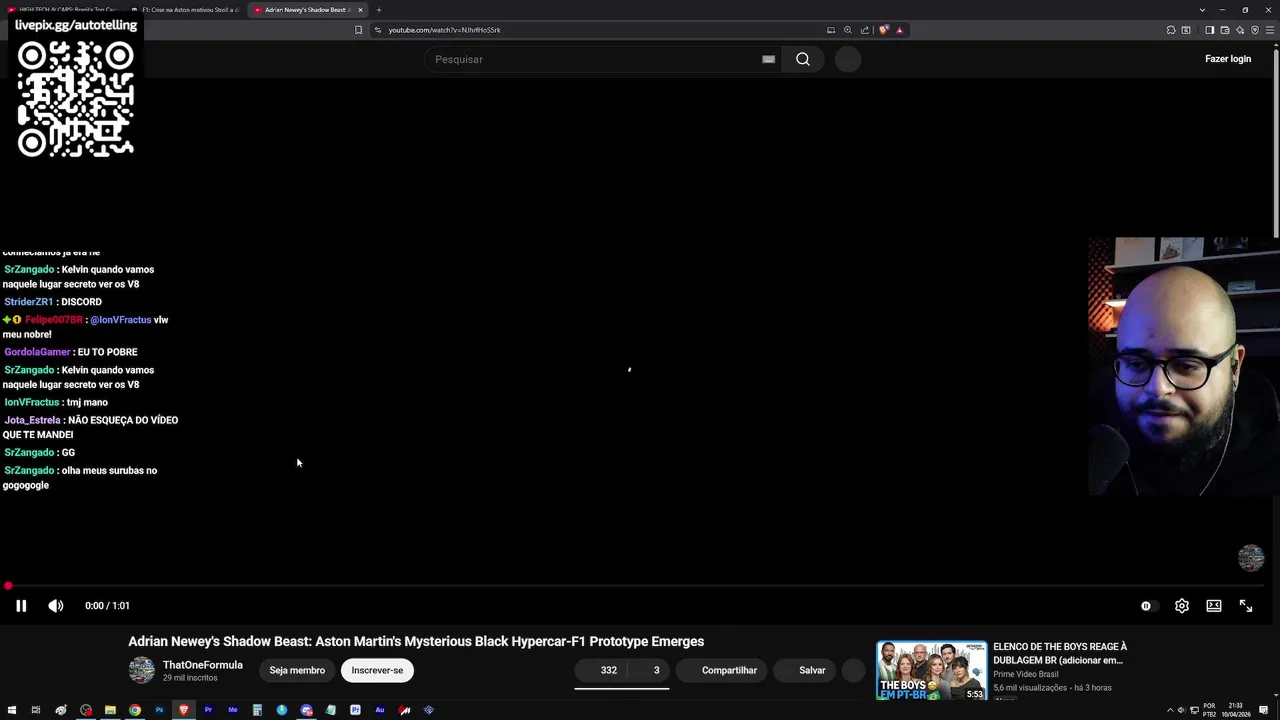Image resolution: width=1280 pixels, height=720 pixels.
Task: Click the video title Adrian Newey's Shadow Beast
Action: click(416, 642)
